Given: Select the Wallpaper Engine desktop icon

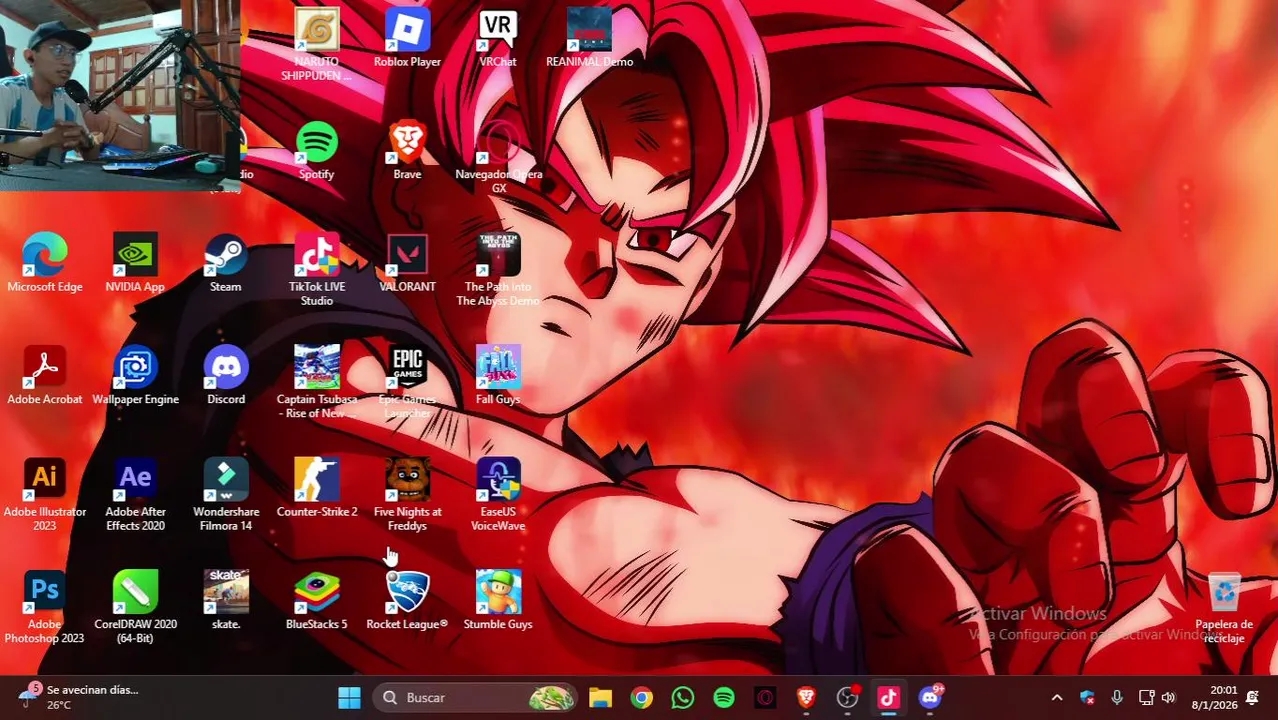Looking at the screenshot, I should click(x=135, y=376).
